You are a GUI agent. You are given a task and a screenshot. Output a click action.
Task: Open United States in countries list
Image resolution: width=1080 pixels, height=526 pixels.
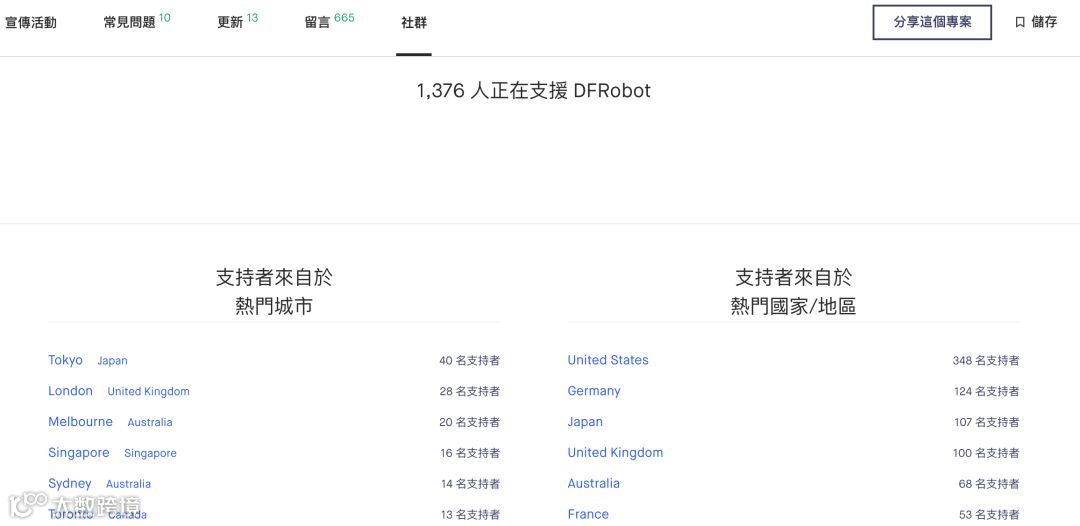pyautogui.click(x=608, y=360)
